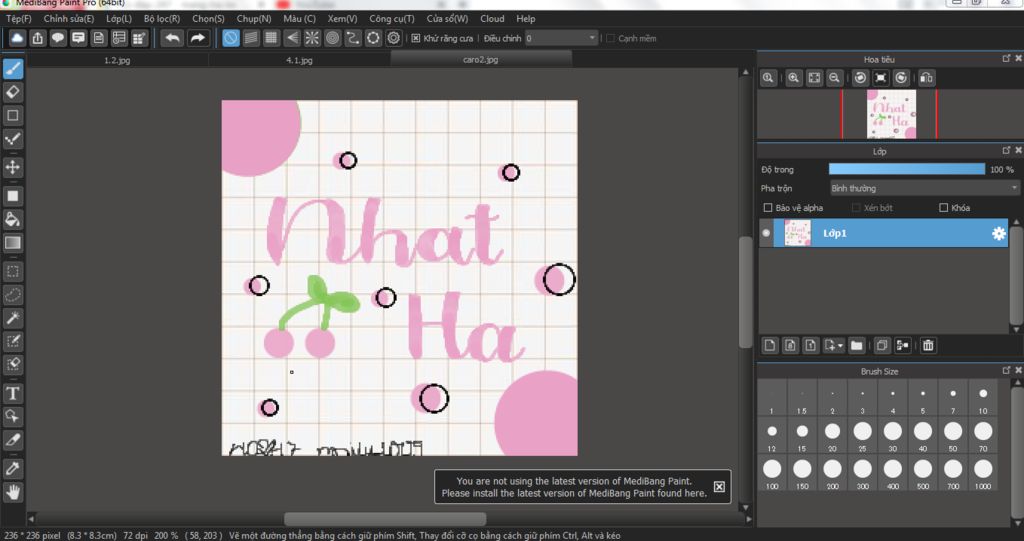Toggle the crisscross grid snap guide

271,38
